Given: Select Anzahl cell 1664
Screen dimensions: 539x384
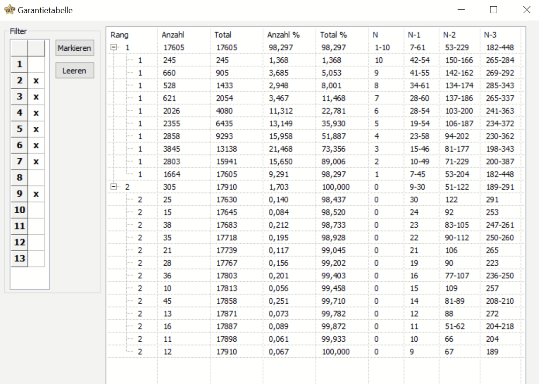Looking at the screenshot, I should coord(172,174).
